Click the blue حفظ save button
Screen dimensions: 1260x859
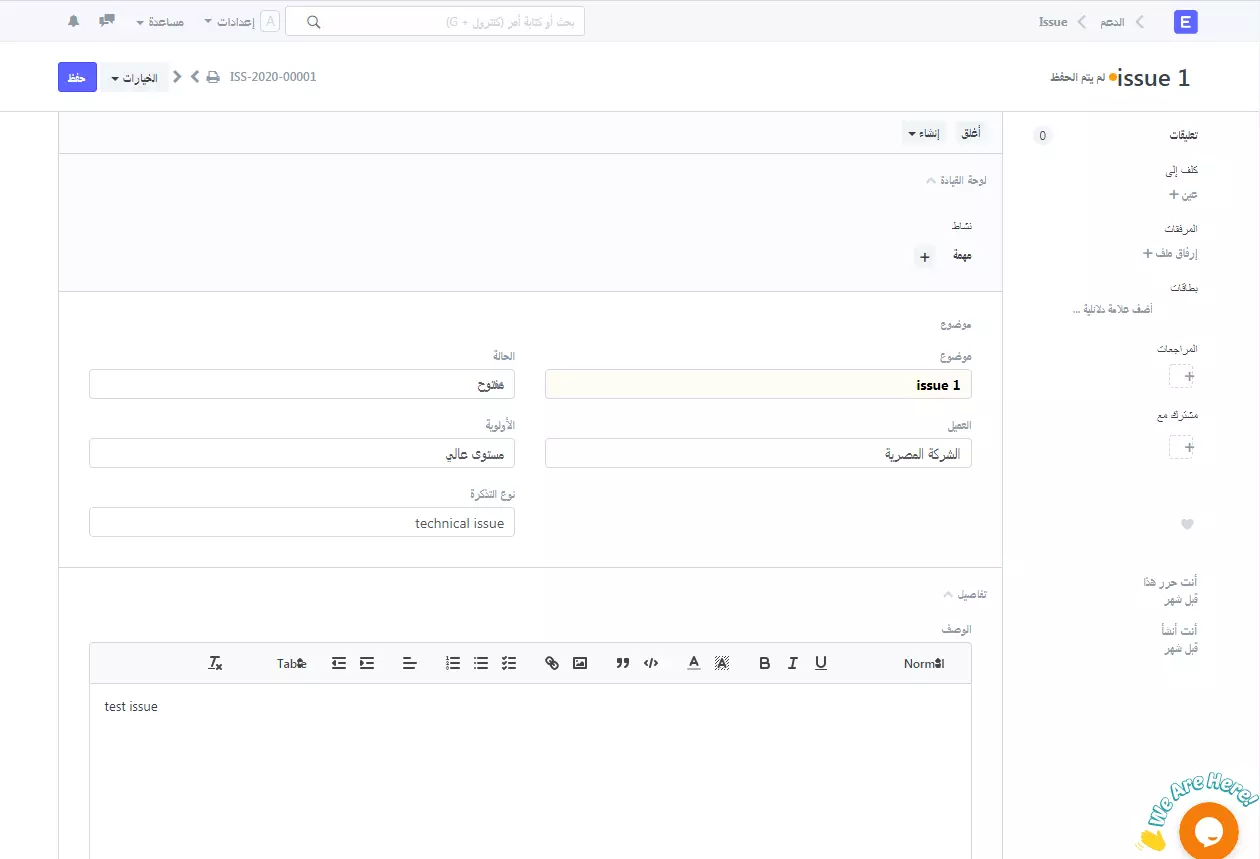(x=77, y=77)
